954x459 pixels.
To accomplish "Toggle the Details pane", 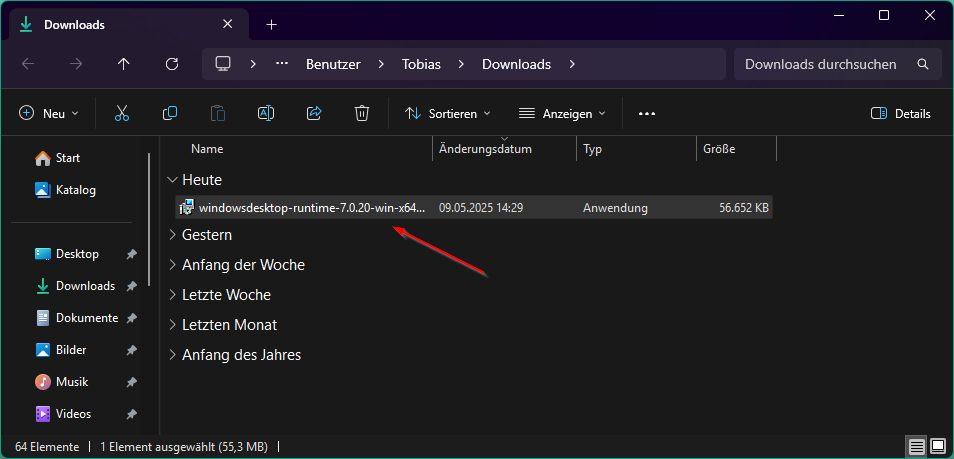I will click(x=900, y=113).
